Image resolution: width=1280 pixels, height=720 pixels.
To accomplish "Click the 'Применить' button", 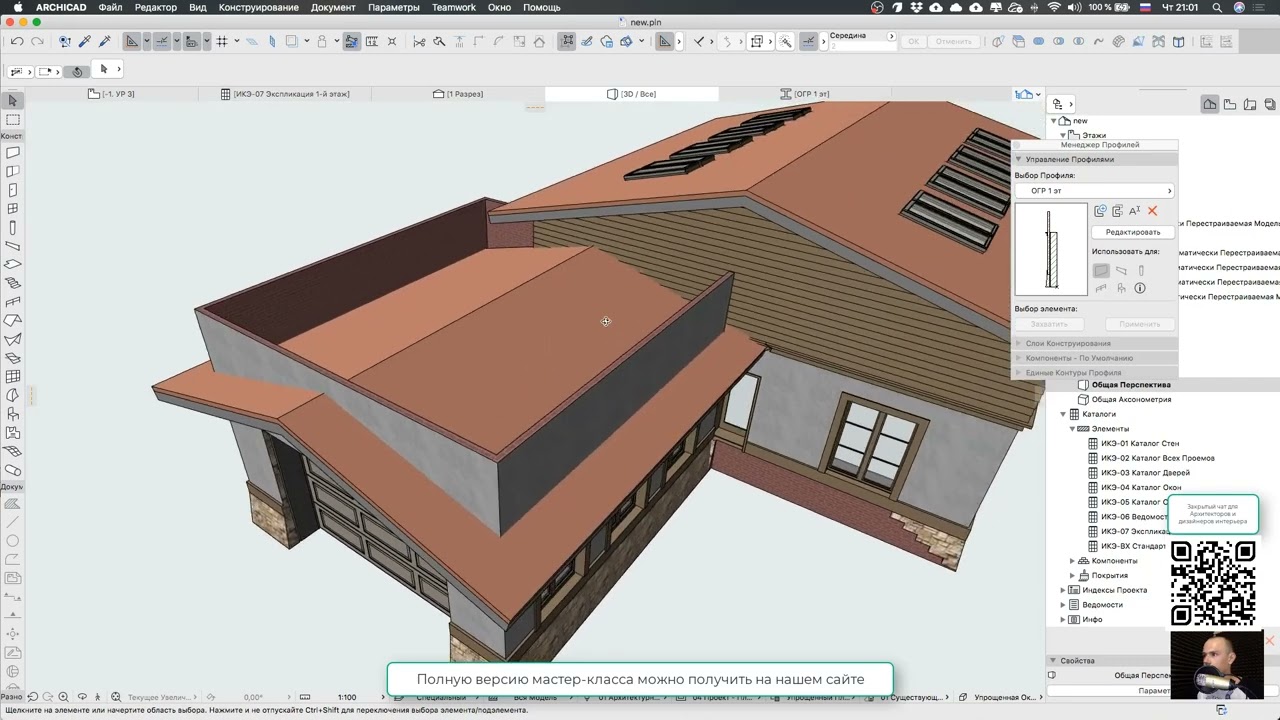I will [1140, 324].
